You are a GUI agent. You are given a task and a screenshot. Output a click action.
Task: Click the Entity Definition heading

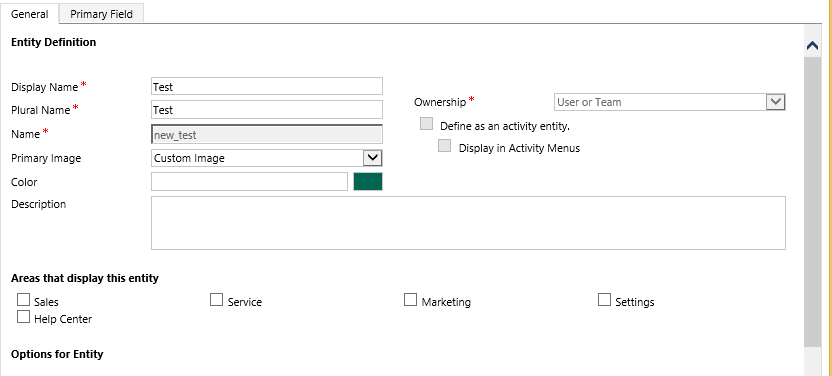(54, 42)
